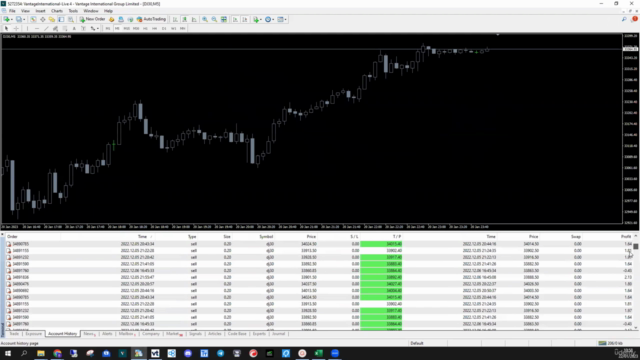Switch chart to Line Chart
640x360 pixels.
click(194, 19)
